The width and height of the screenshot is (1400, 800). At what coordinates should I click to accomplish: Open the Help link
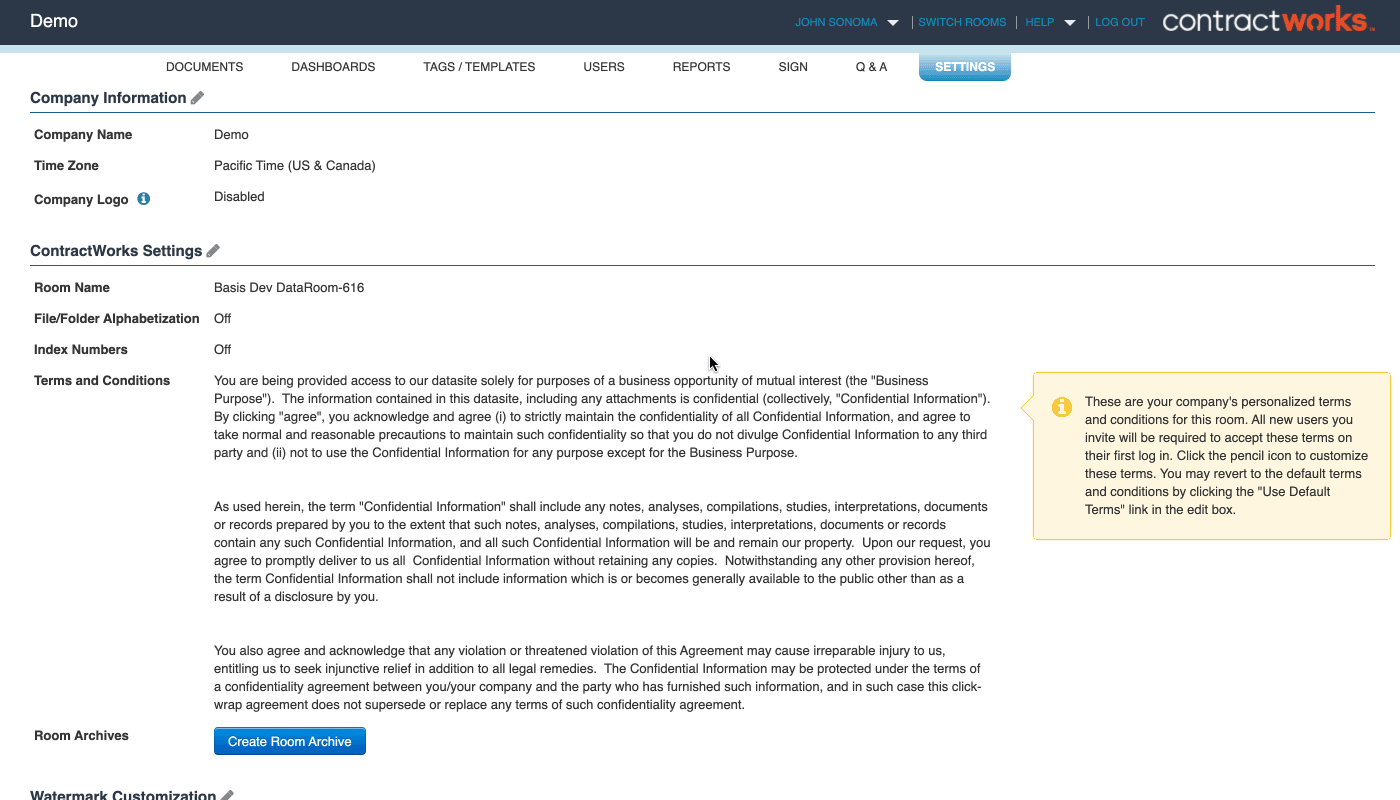1040,22
